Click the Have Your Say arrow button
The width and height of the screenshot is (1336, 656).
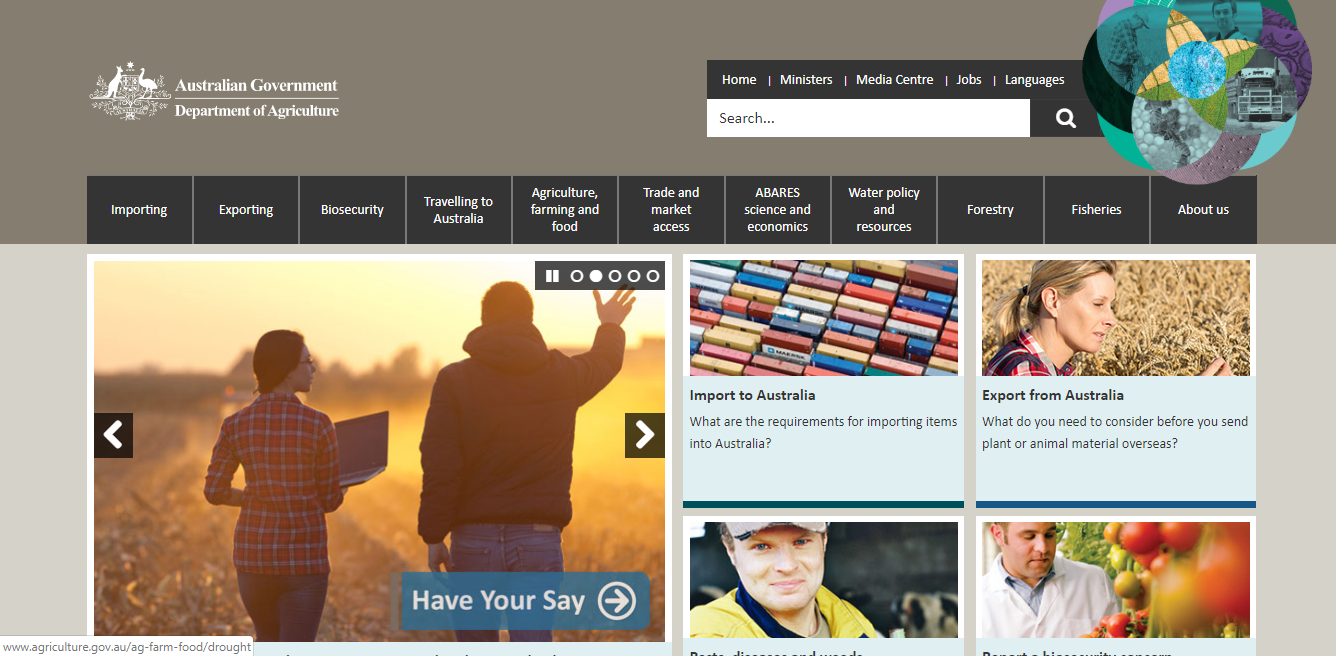[525, 600]
